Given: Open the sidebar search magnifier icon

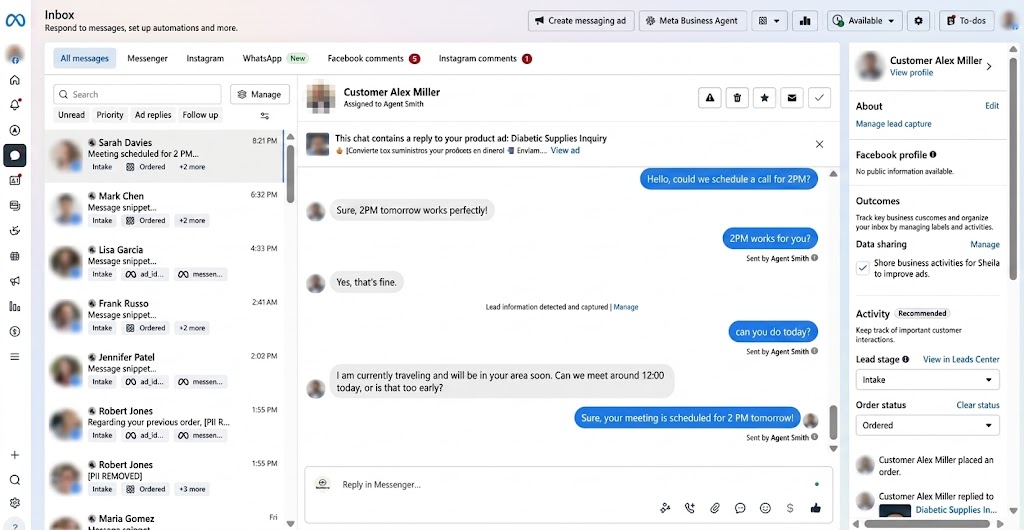Looking at the screenshot, I should (15, 480).
